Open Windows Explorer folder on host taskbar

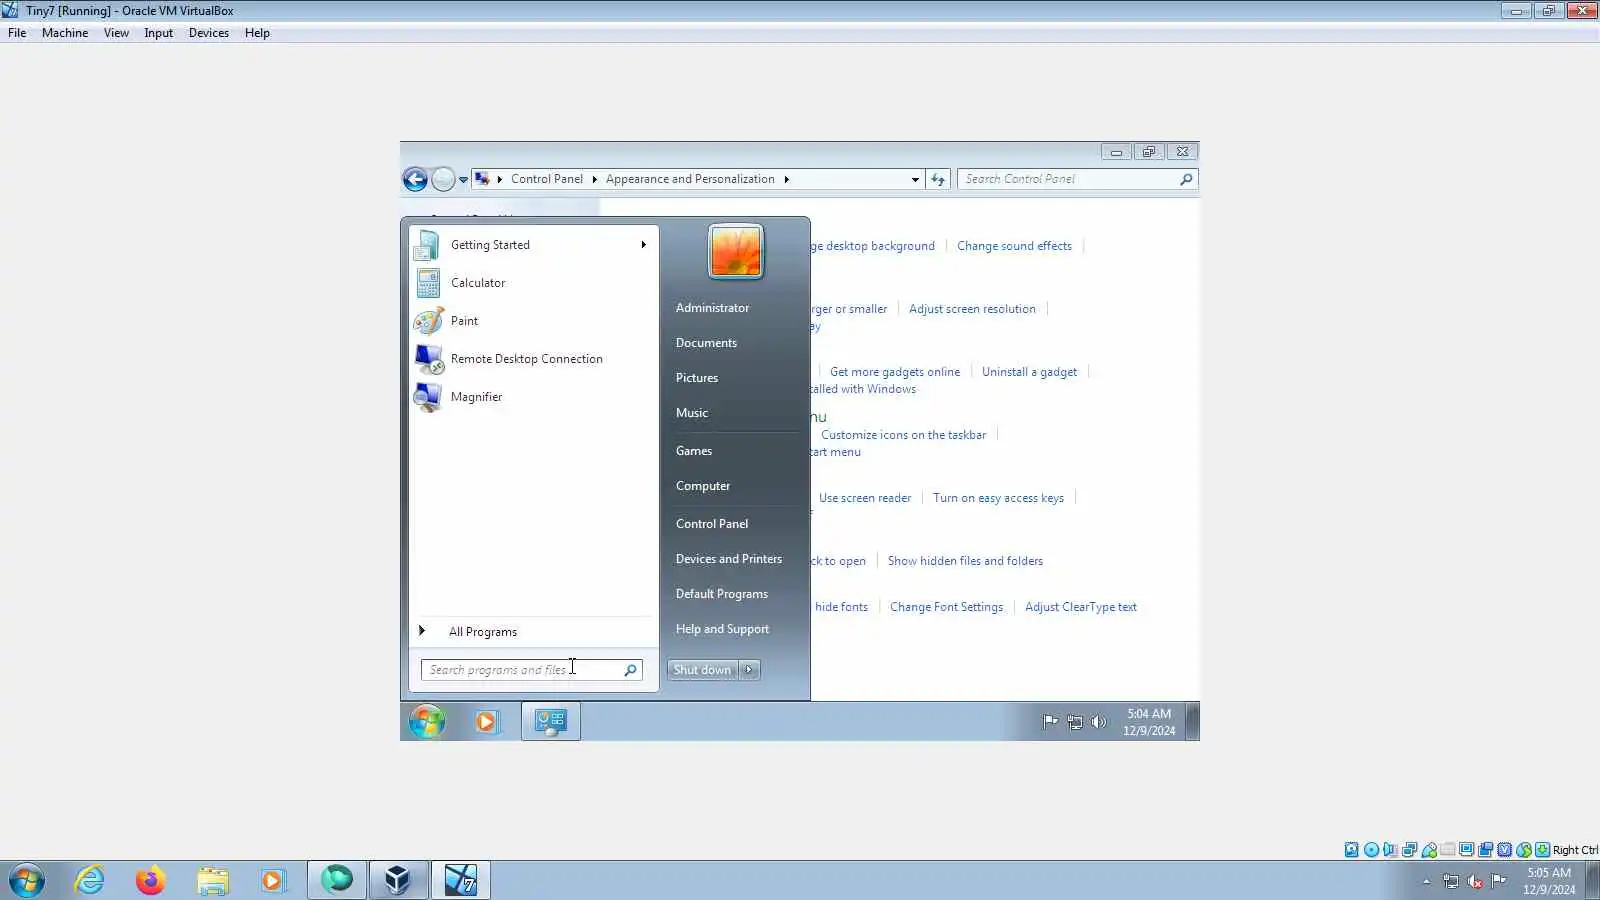coord(212,880)
